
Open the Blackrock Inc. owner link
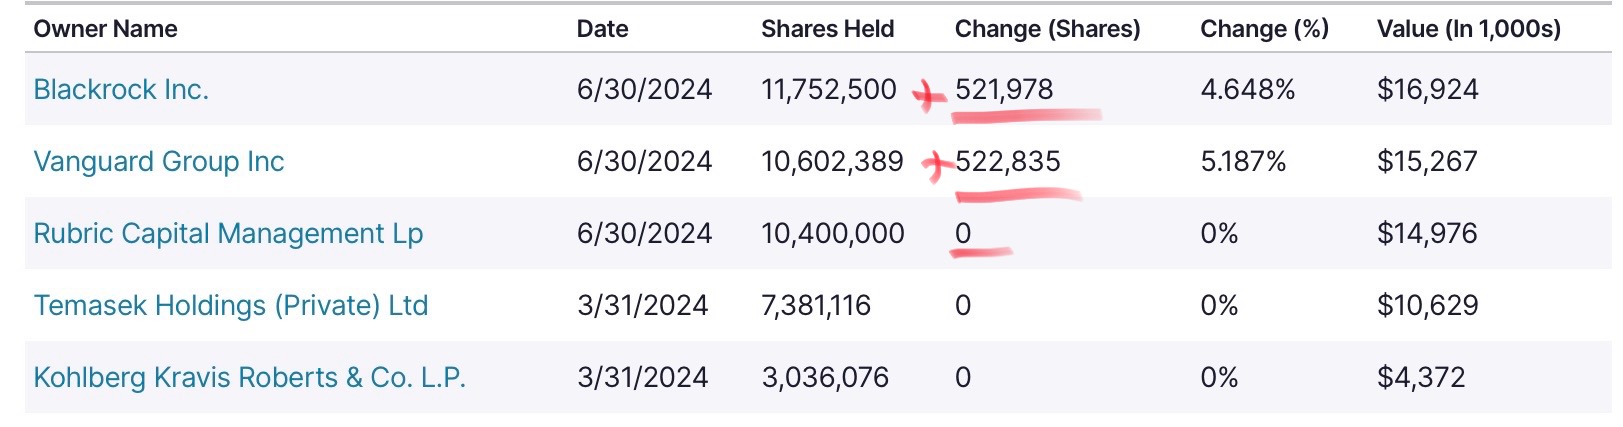[121, 90]
